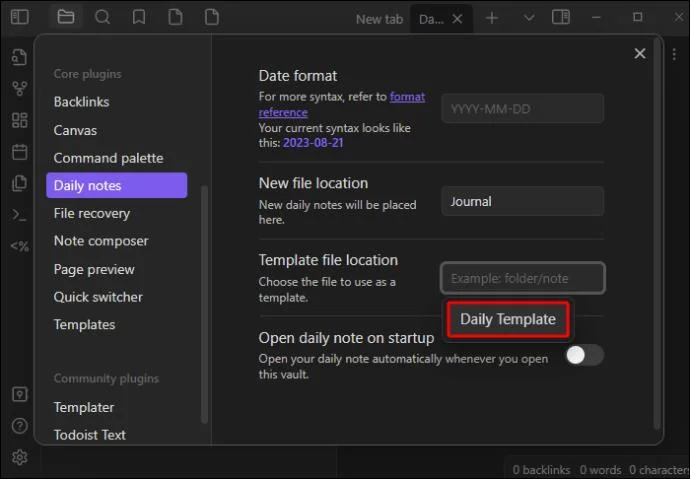Click the 2023-08-21 date preview

(x=313, y=143)
